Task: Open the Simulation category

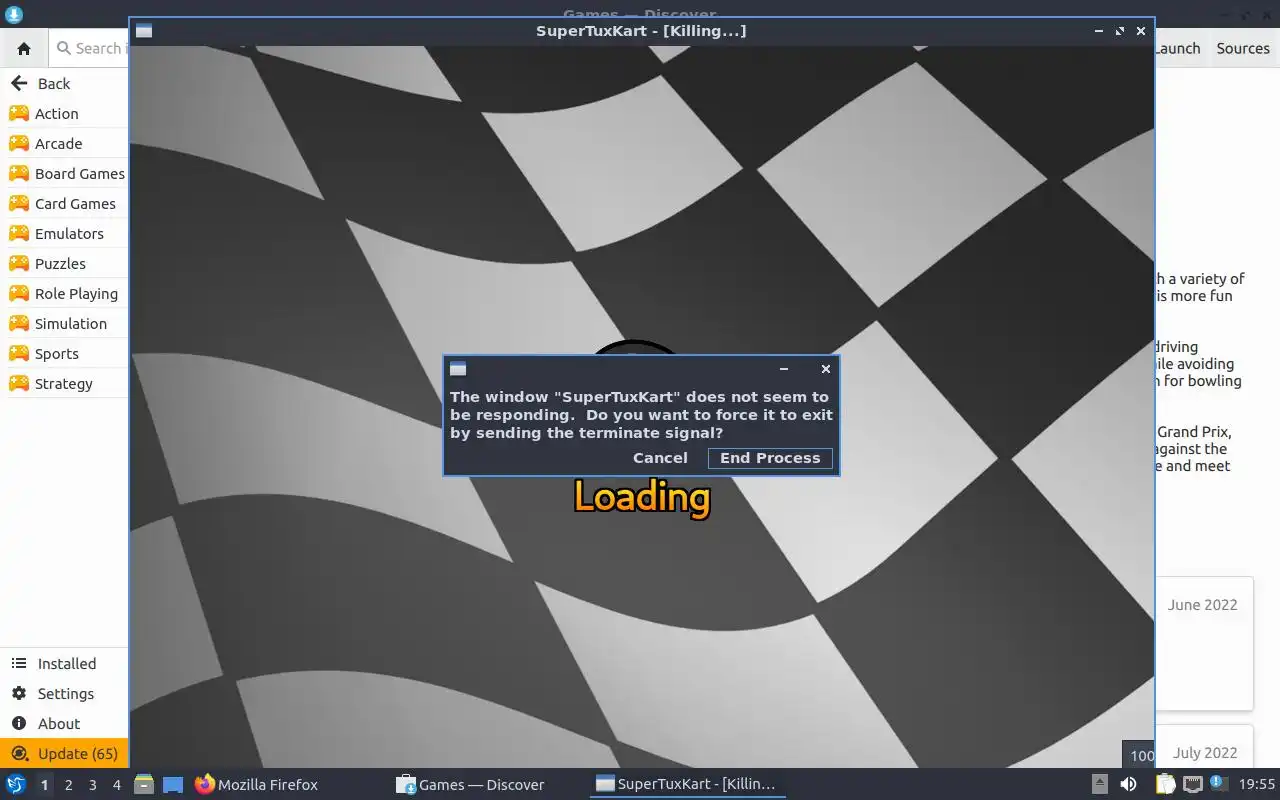Action: [64, 324]
